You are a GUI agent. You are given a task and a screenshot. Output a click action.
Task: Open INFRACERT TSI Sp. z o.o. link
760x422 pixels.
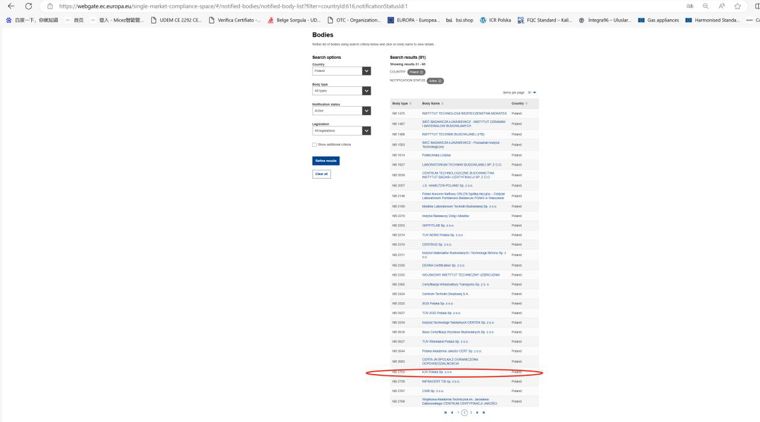[441, 382]
